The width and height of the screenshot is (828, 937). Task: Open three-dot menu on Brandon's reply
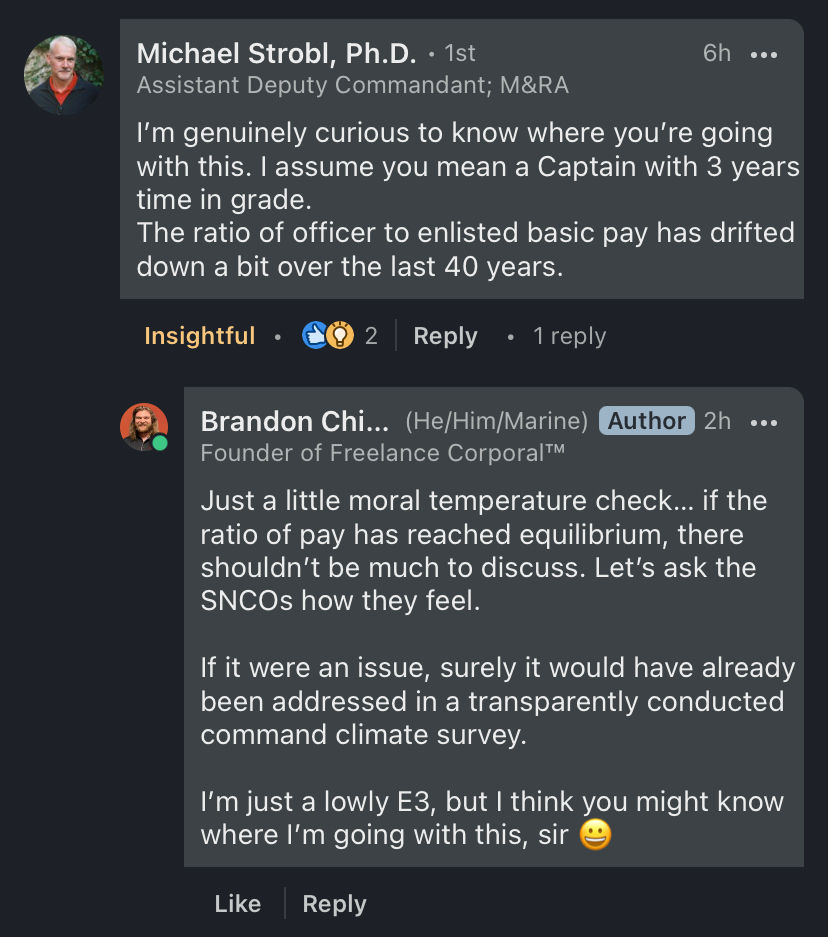(x=764, y=423)
